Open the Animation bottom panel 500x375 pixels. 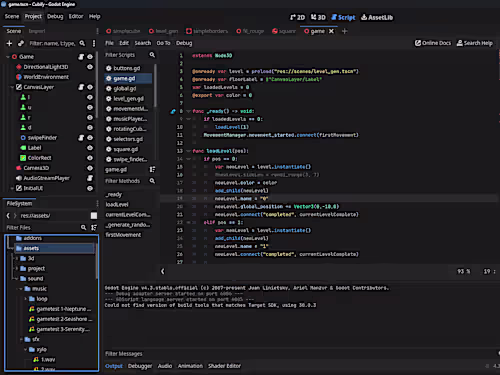coord(190,366)
